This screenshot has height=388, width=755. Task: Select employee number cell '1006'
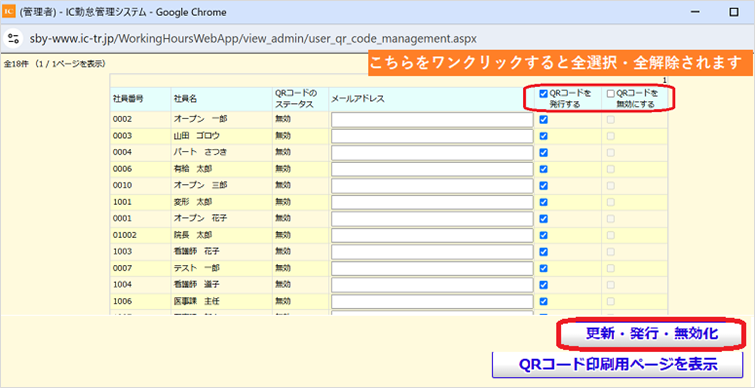pos(122,301)
